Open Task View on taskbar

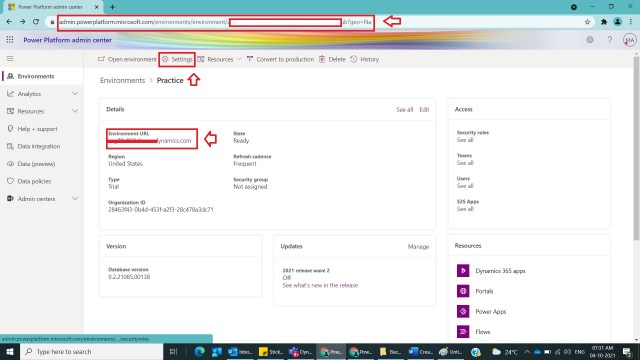coord(173,351)
